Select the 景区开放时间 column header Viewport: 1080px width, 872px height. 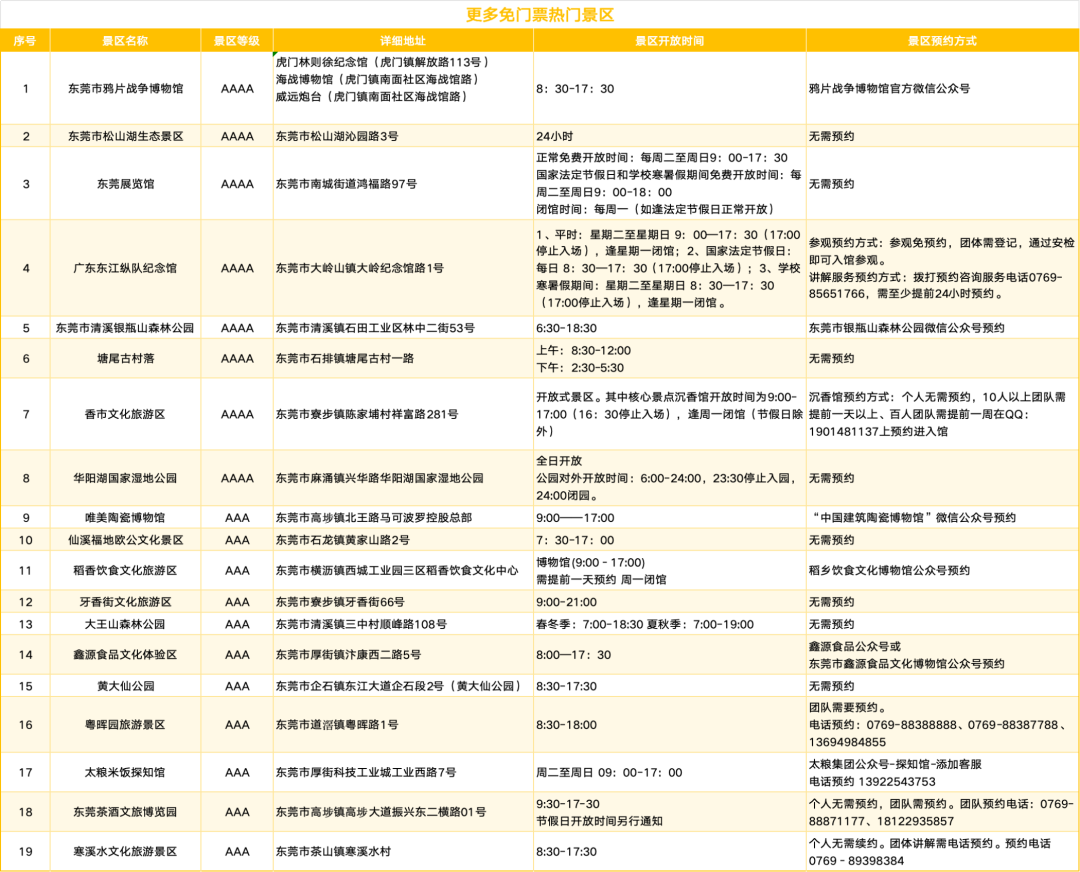(x=669, y=41)
